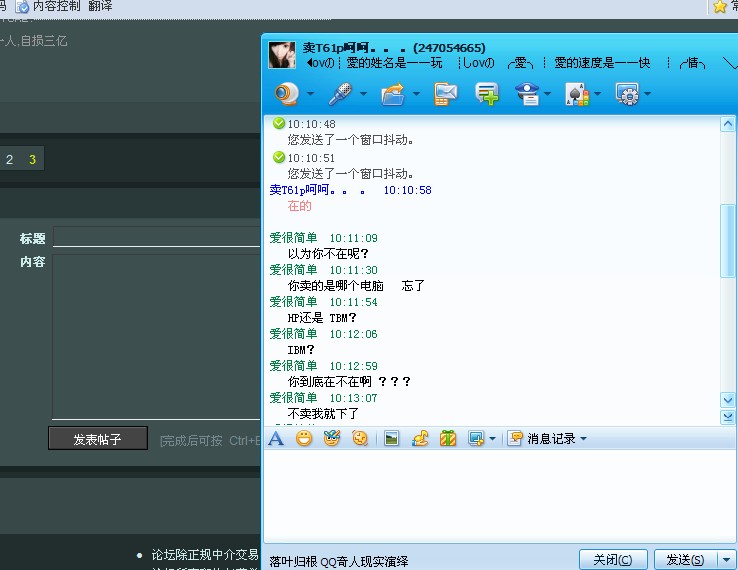Click the send picture icon
Image resolution: width=738 pixels, height=570 pixels.
pyautogui.click(x=392, y=438)
